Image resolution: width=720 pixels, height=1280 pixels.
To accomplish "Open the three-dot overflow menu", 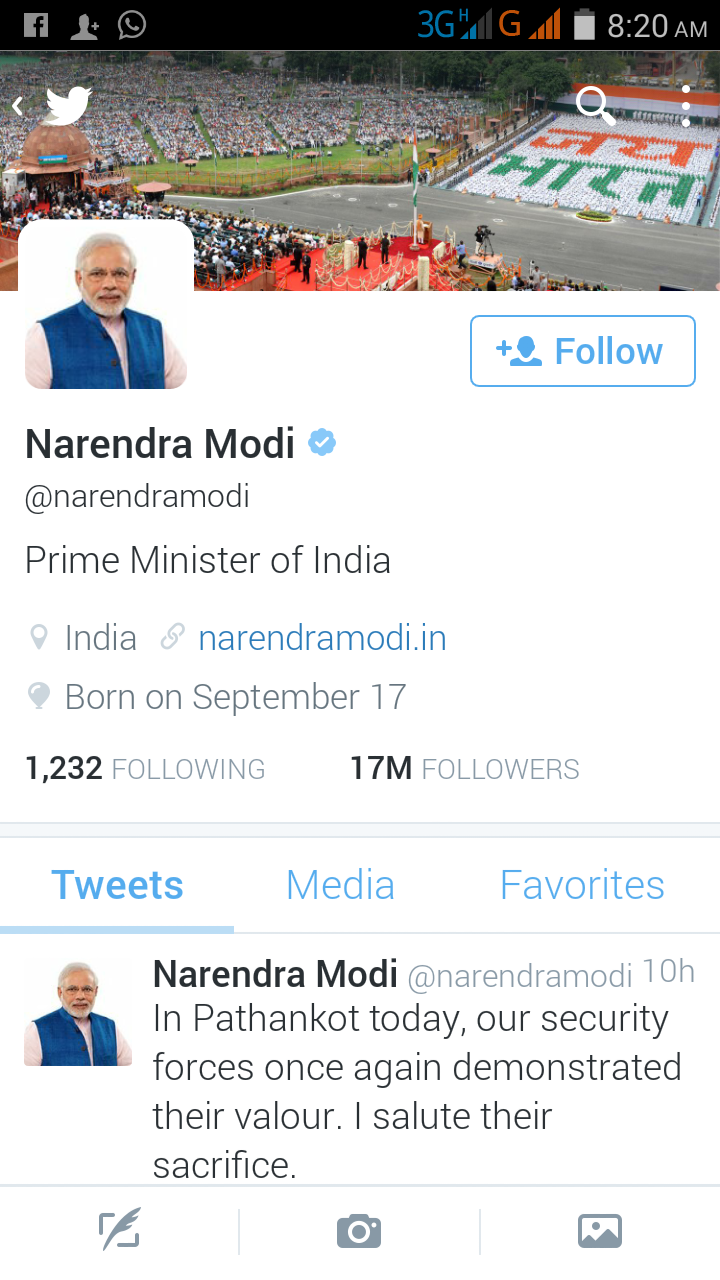I will (685, 105).
